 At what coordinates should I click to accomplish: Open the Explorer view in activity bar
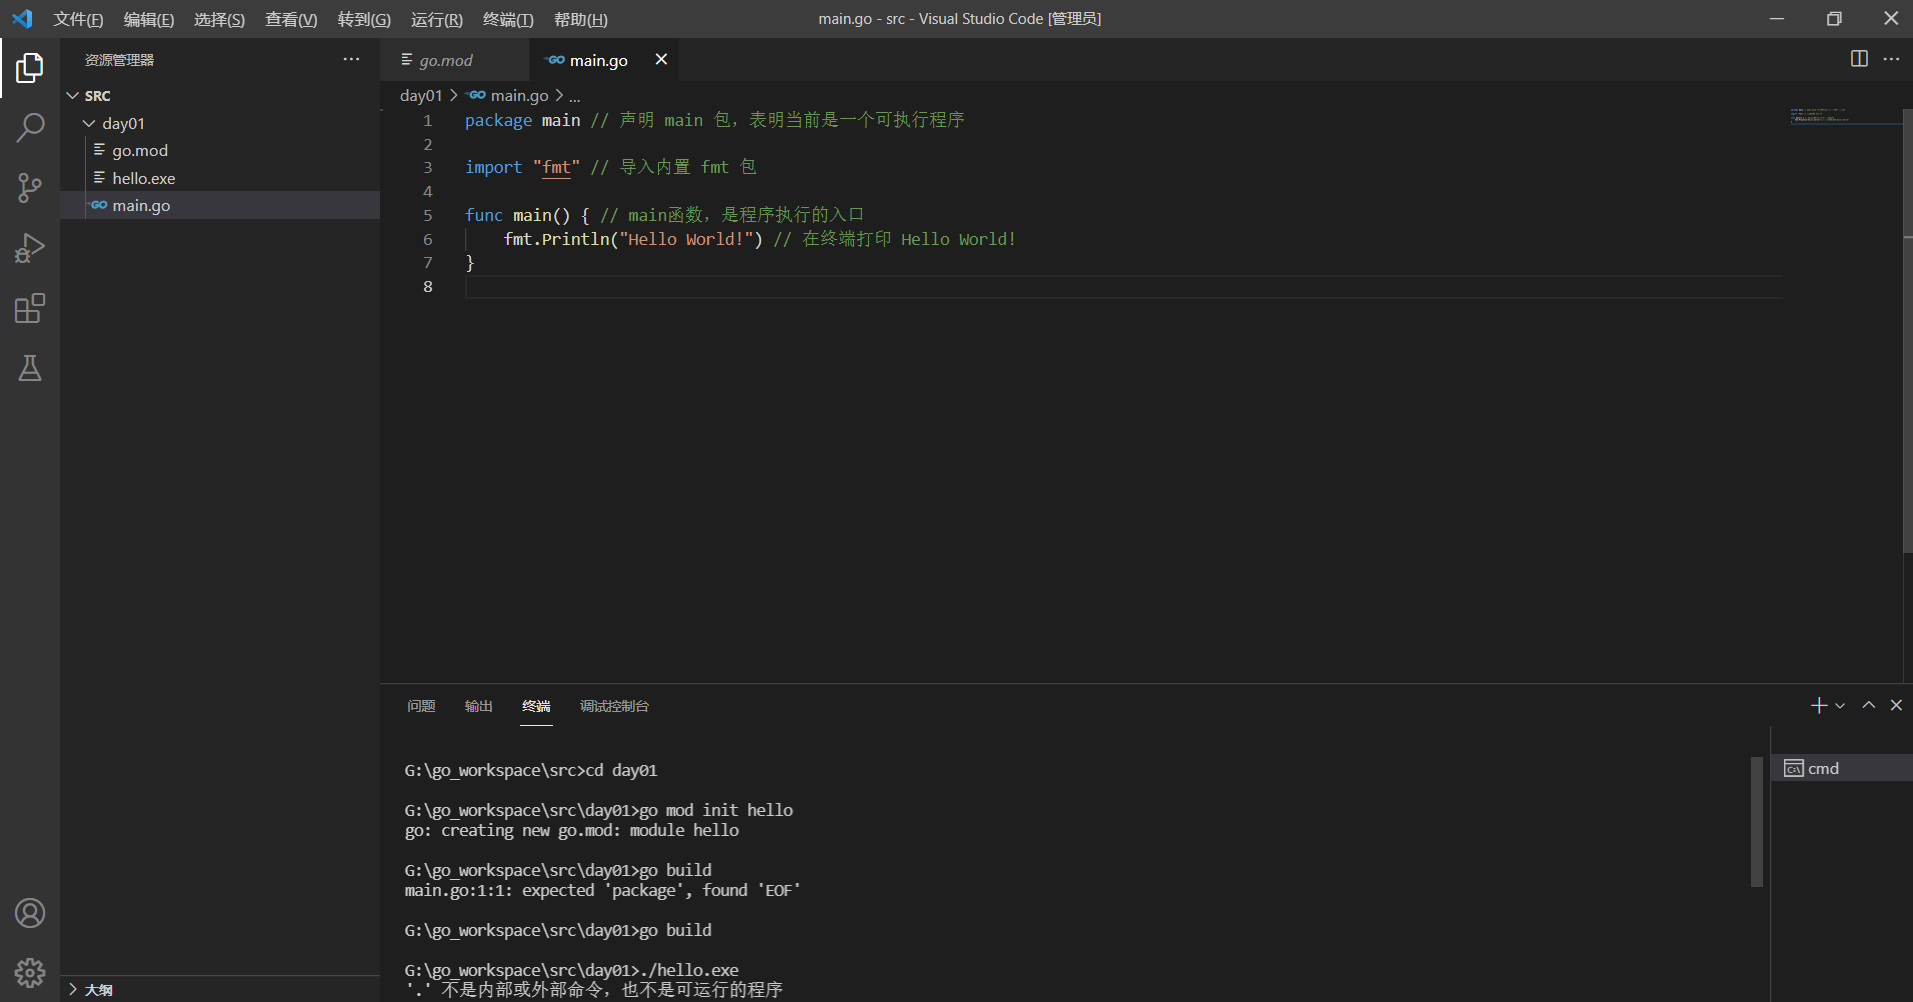pos(30,68)
